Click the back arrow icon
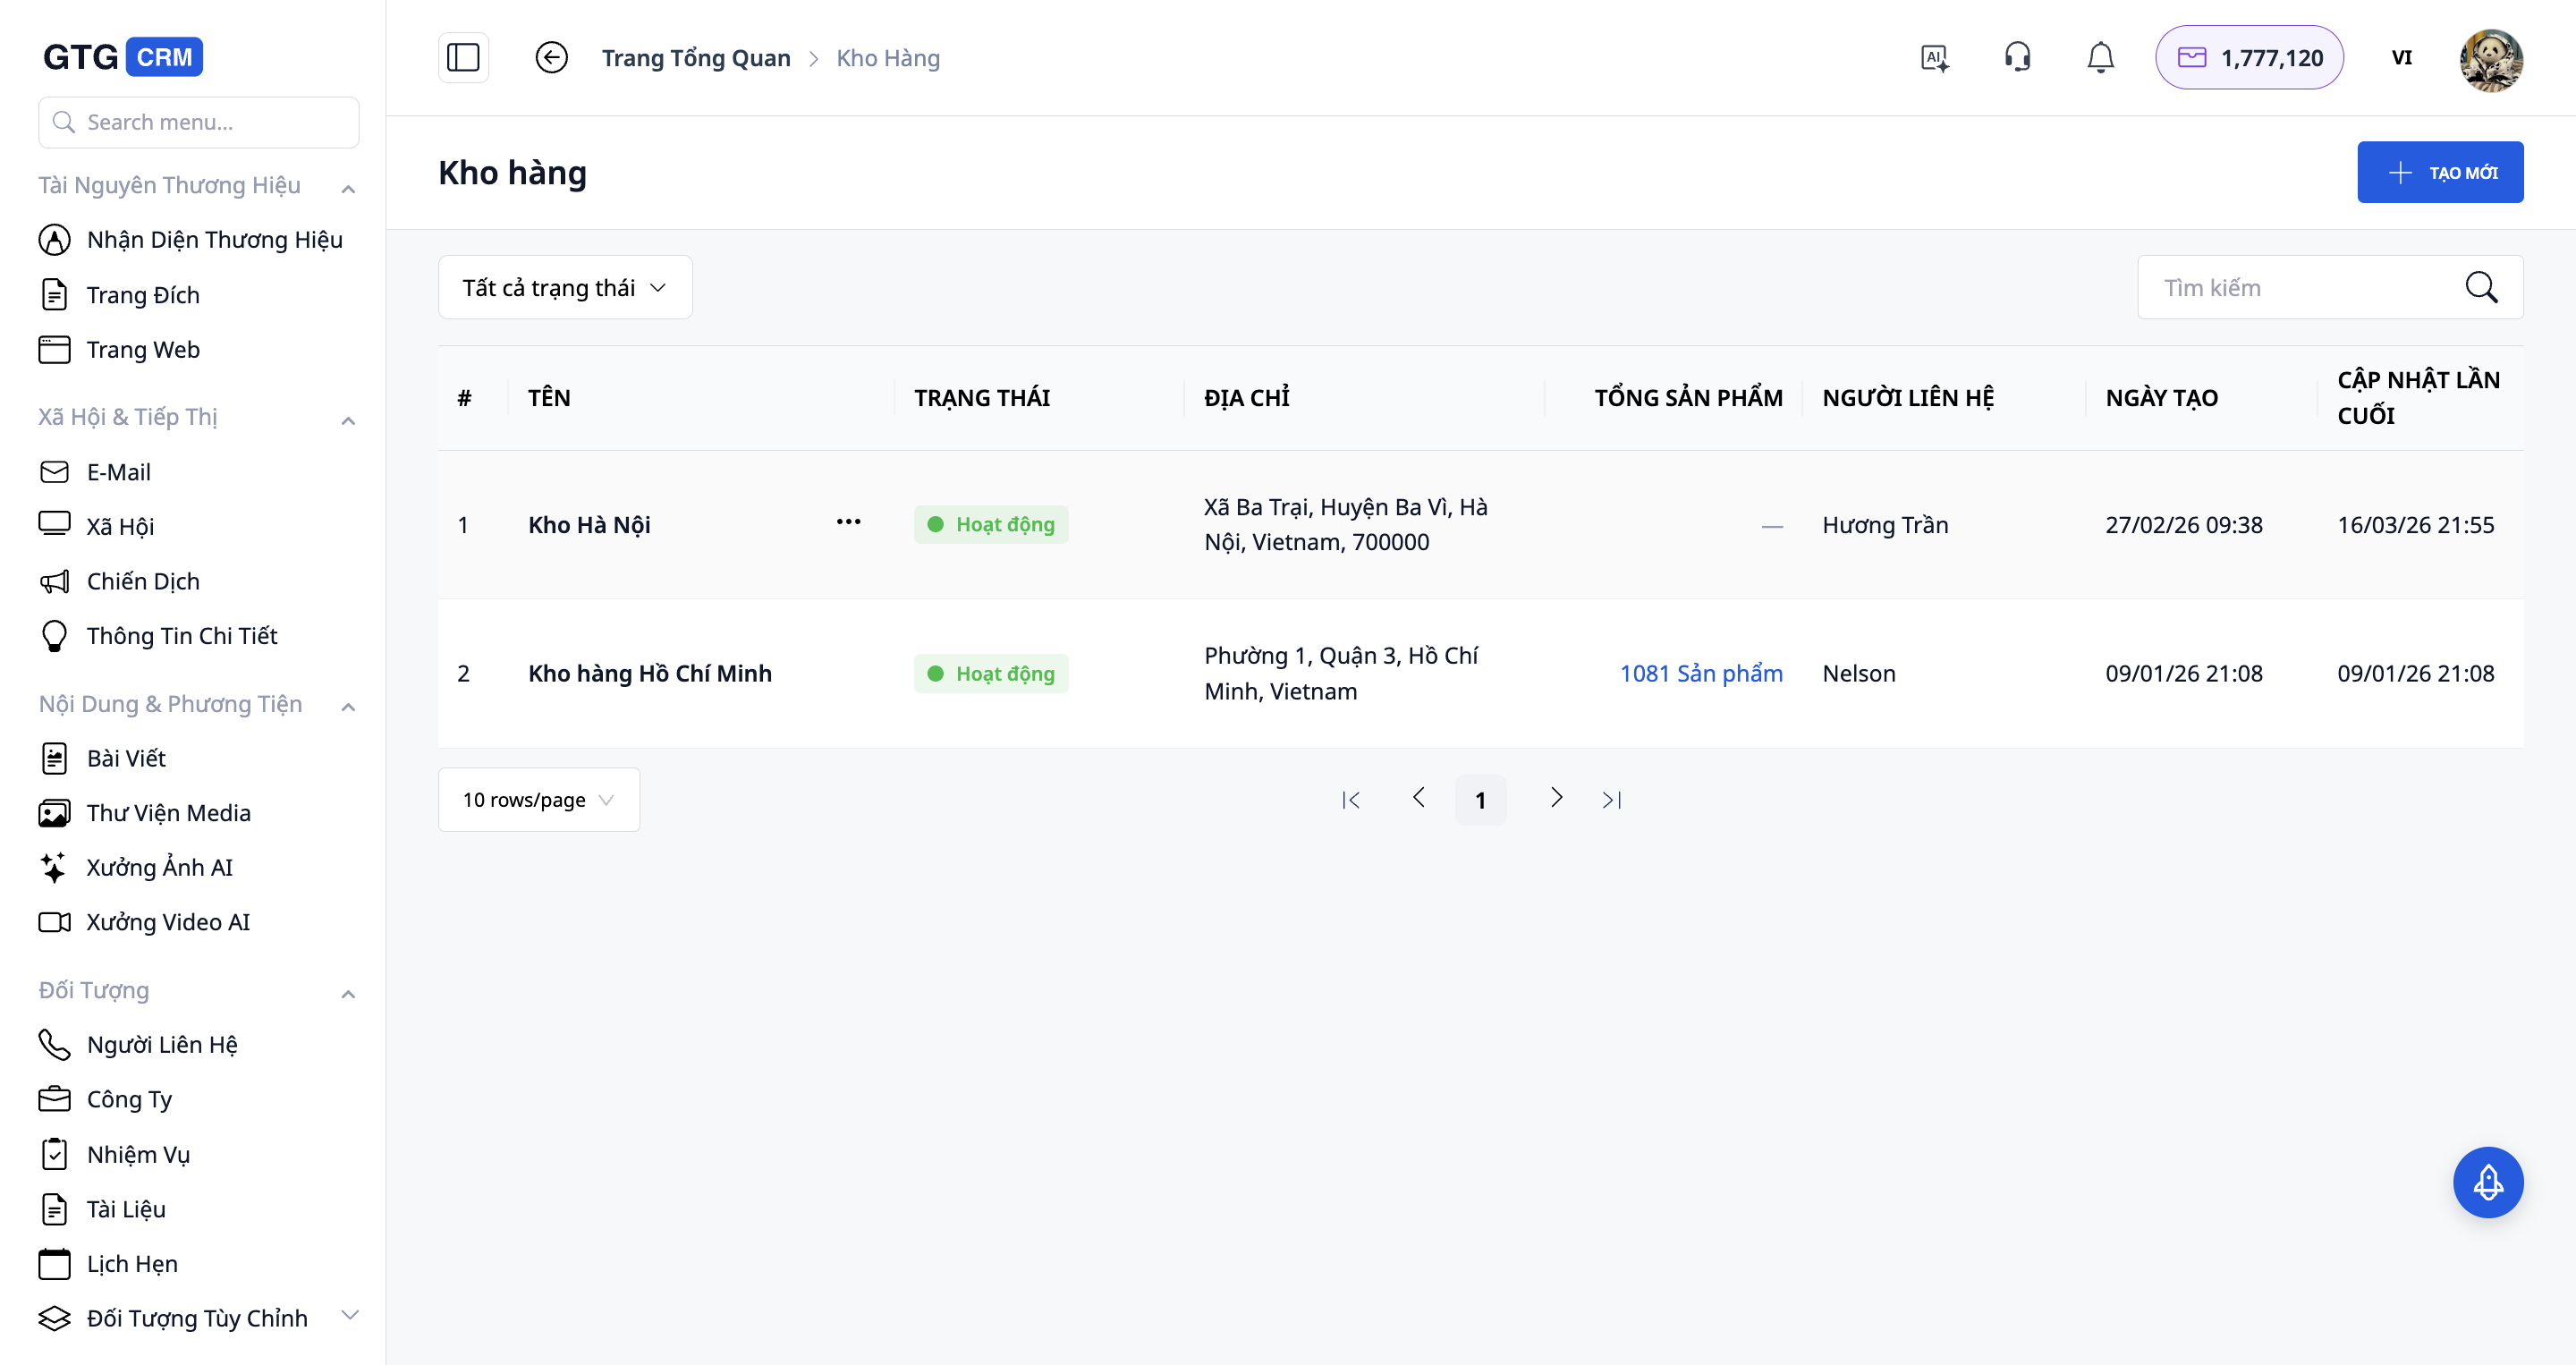Viewport: 2576px width, 1365px height. [551, 58]
